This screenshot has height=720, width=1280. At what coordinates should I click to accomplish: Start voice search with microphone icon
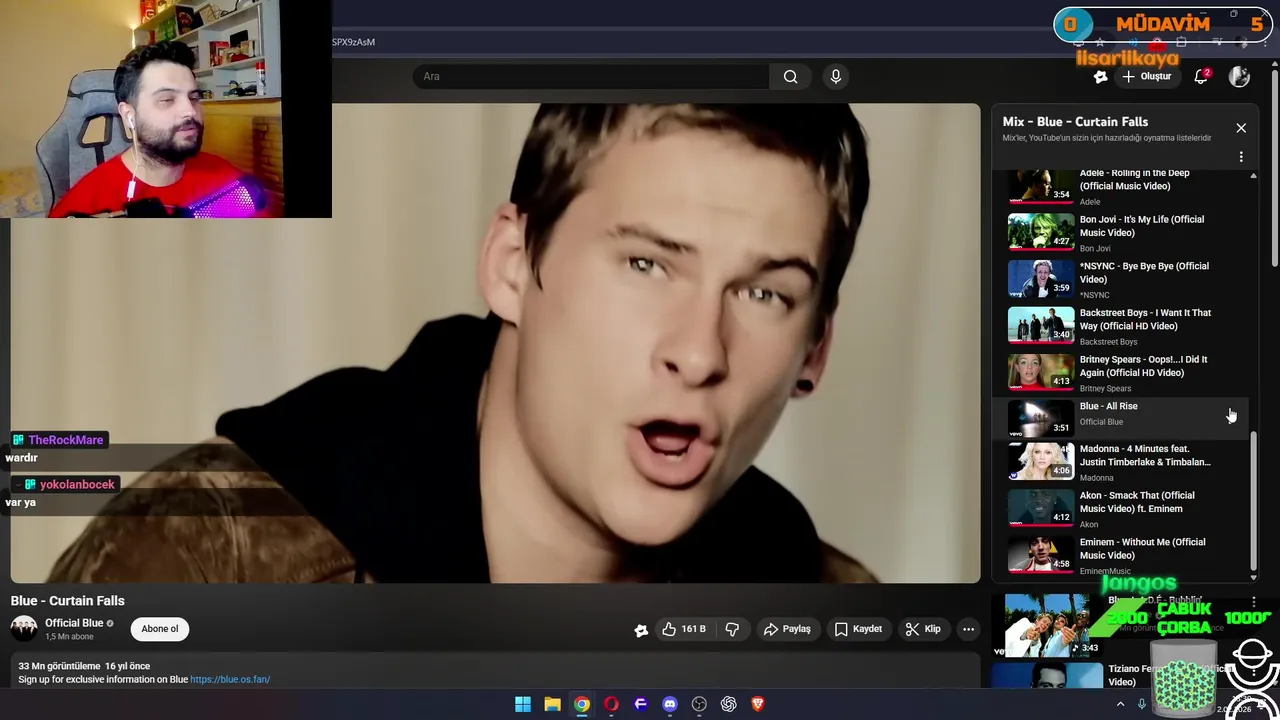point(836,76)
